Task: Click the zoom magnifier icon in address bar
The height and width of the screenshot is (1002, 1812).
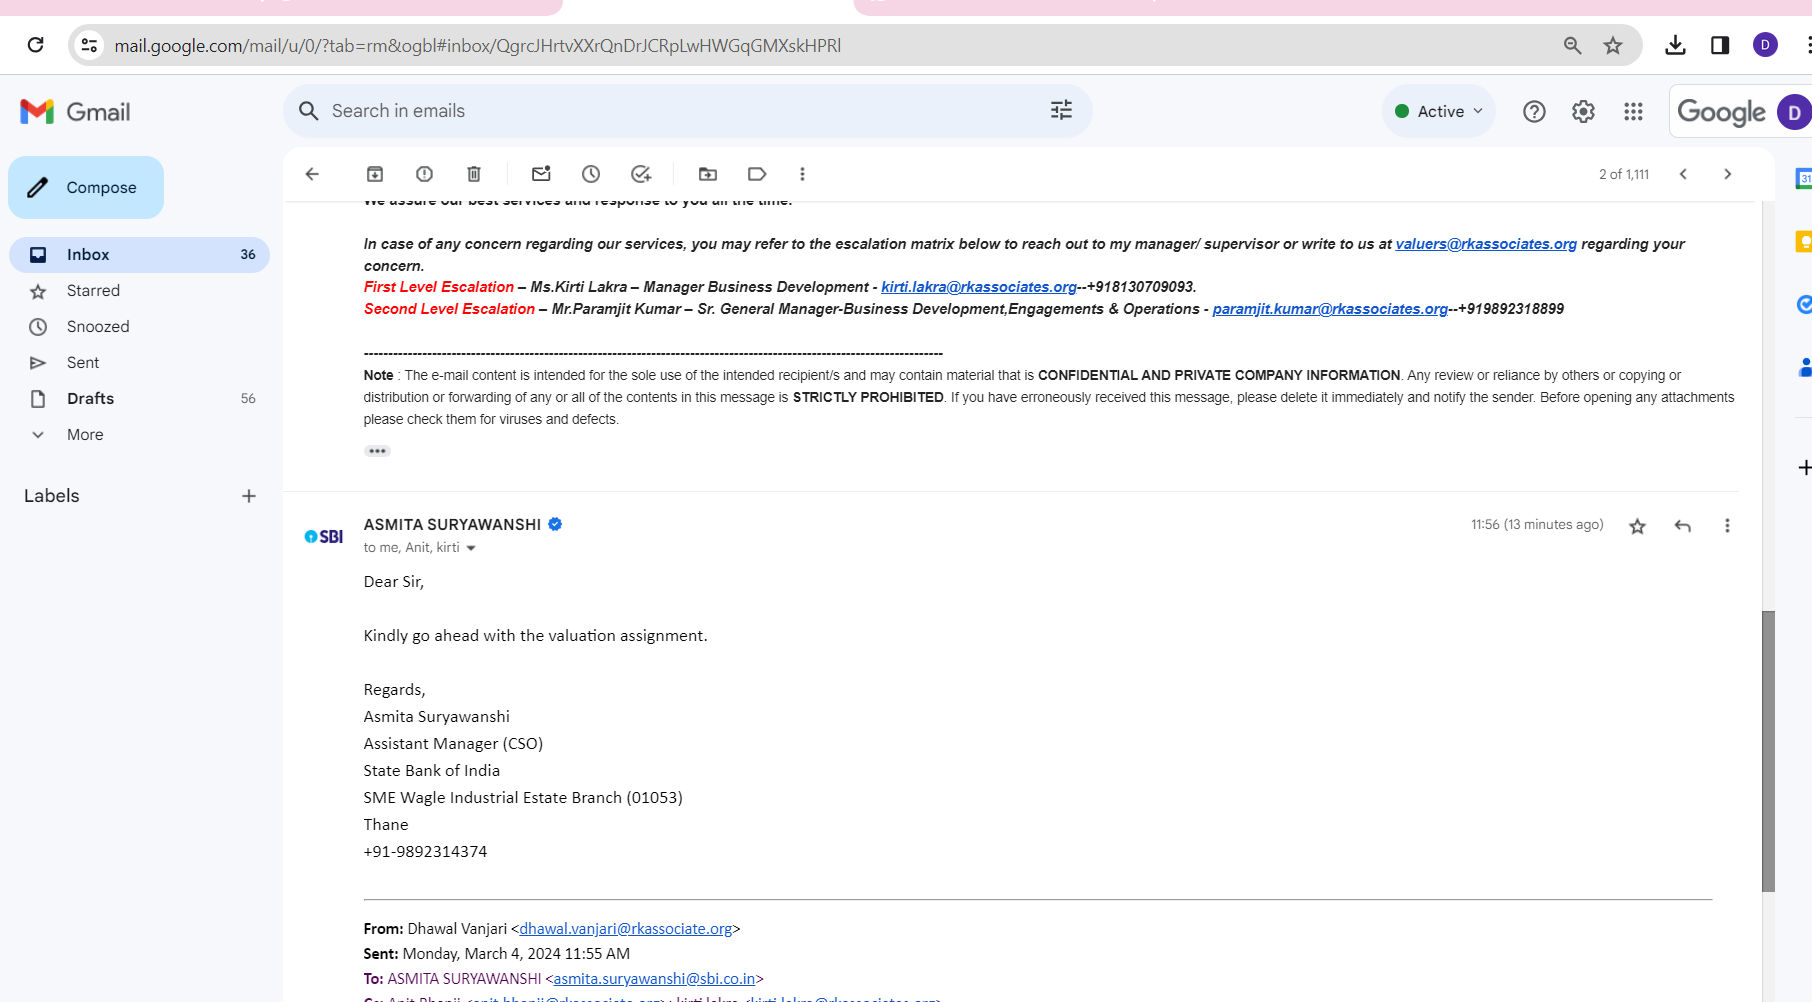Action: click(x=1572, y=45)
